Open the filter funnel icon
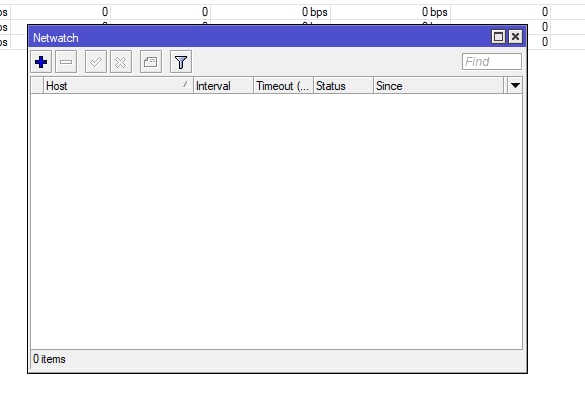Viewport: 585px width, 413px height. [x=181, y=62]
